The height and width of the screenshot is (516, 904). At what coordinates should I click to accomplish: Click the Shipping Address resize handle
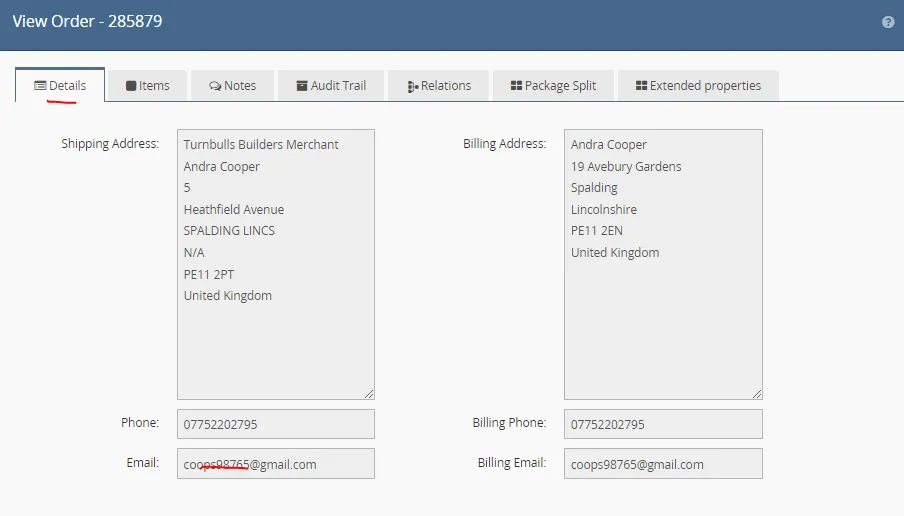(369, 394)
